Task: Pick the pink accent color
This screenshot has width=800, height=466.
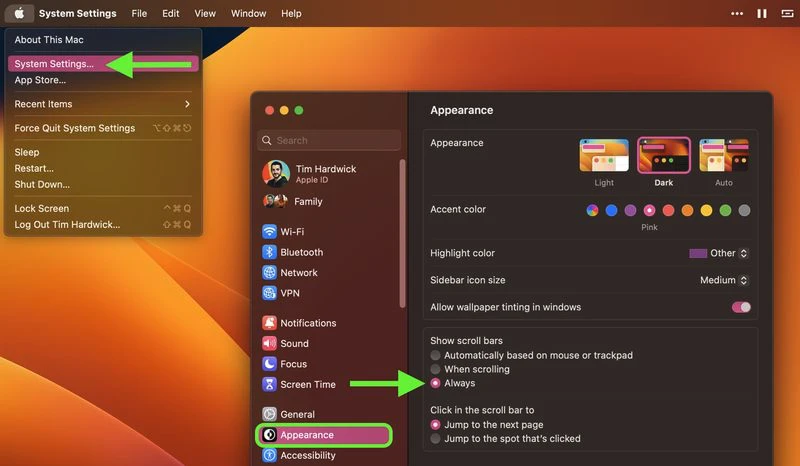Action: tap(649, 210)
